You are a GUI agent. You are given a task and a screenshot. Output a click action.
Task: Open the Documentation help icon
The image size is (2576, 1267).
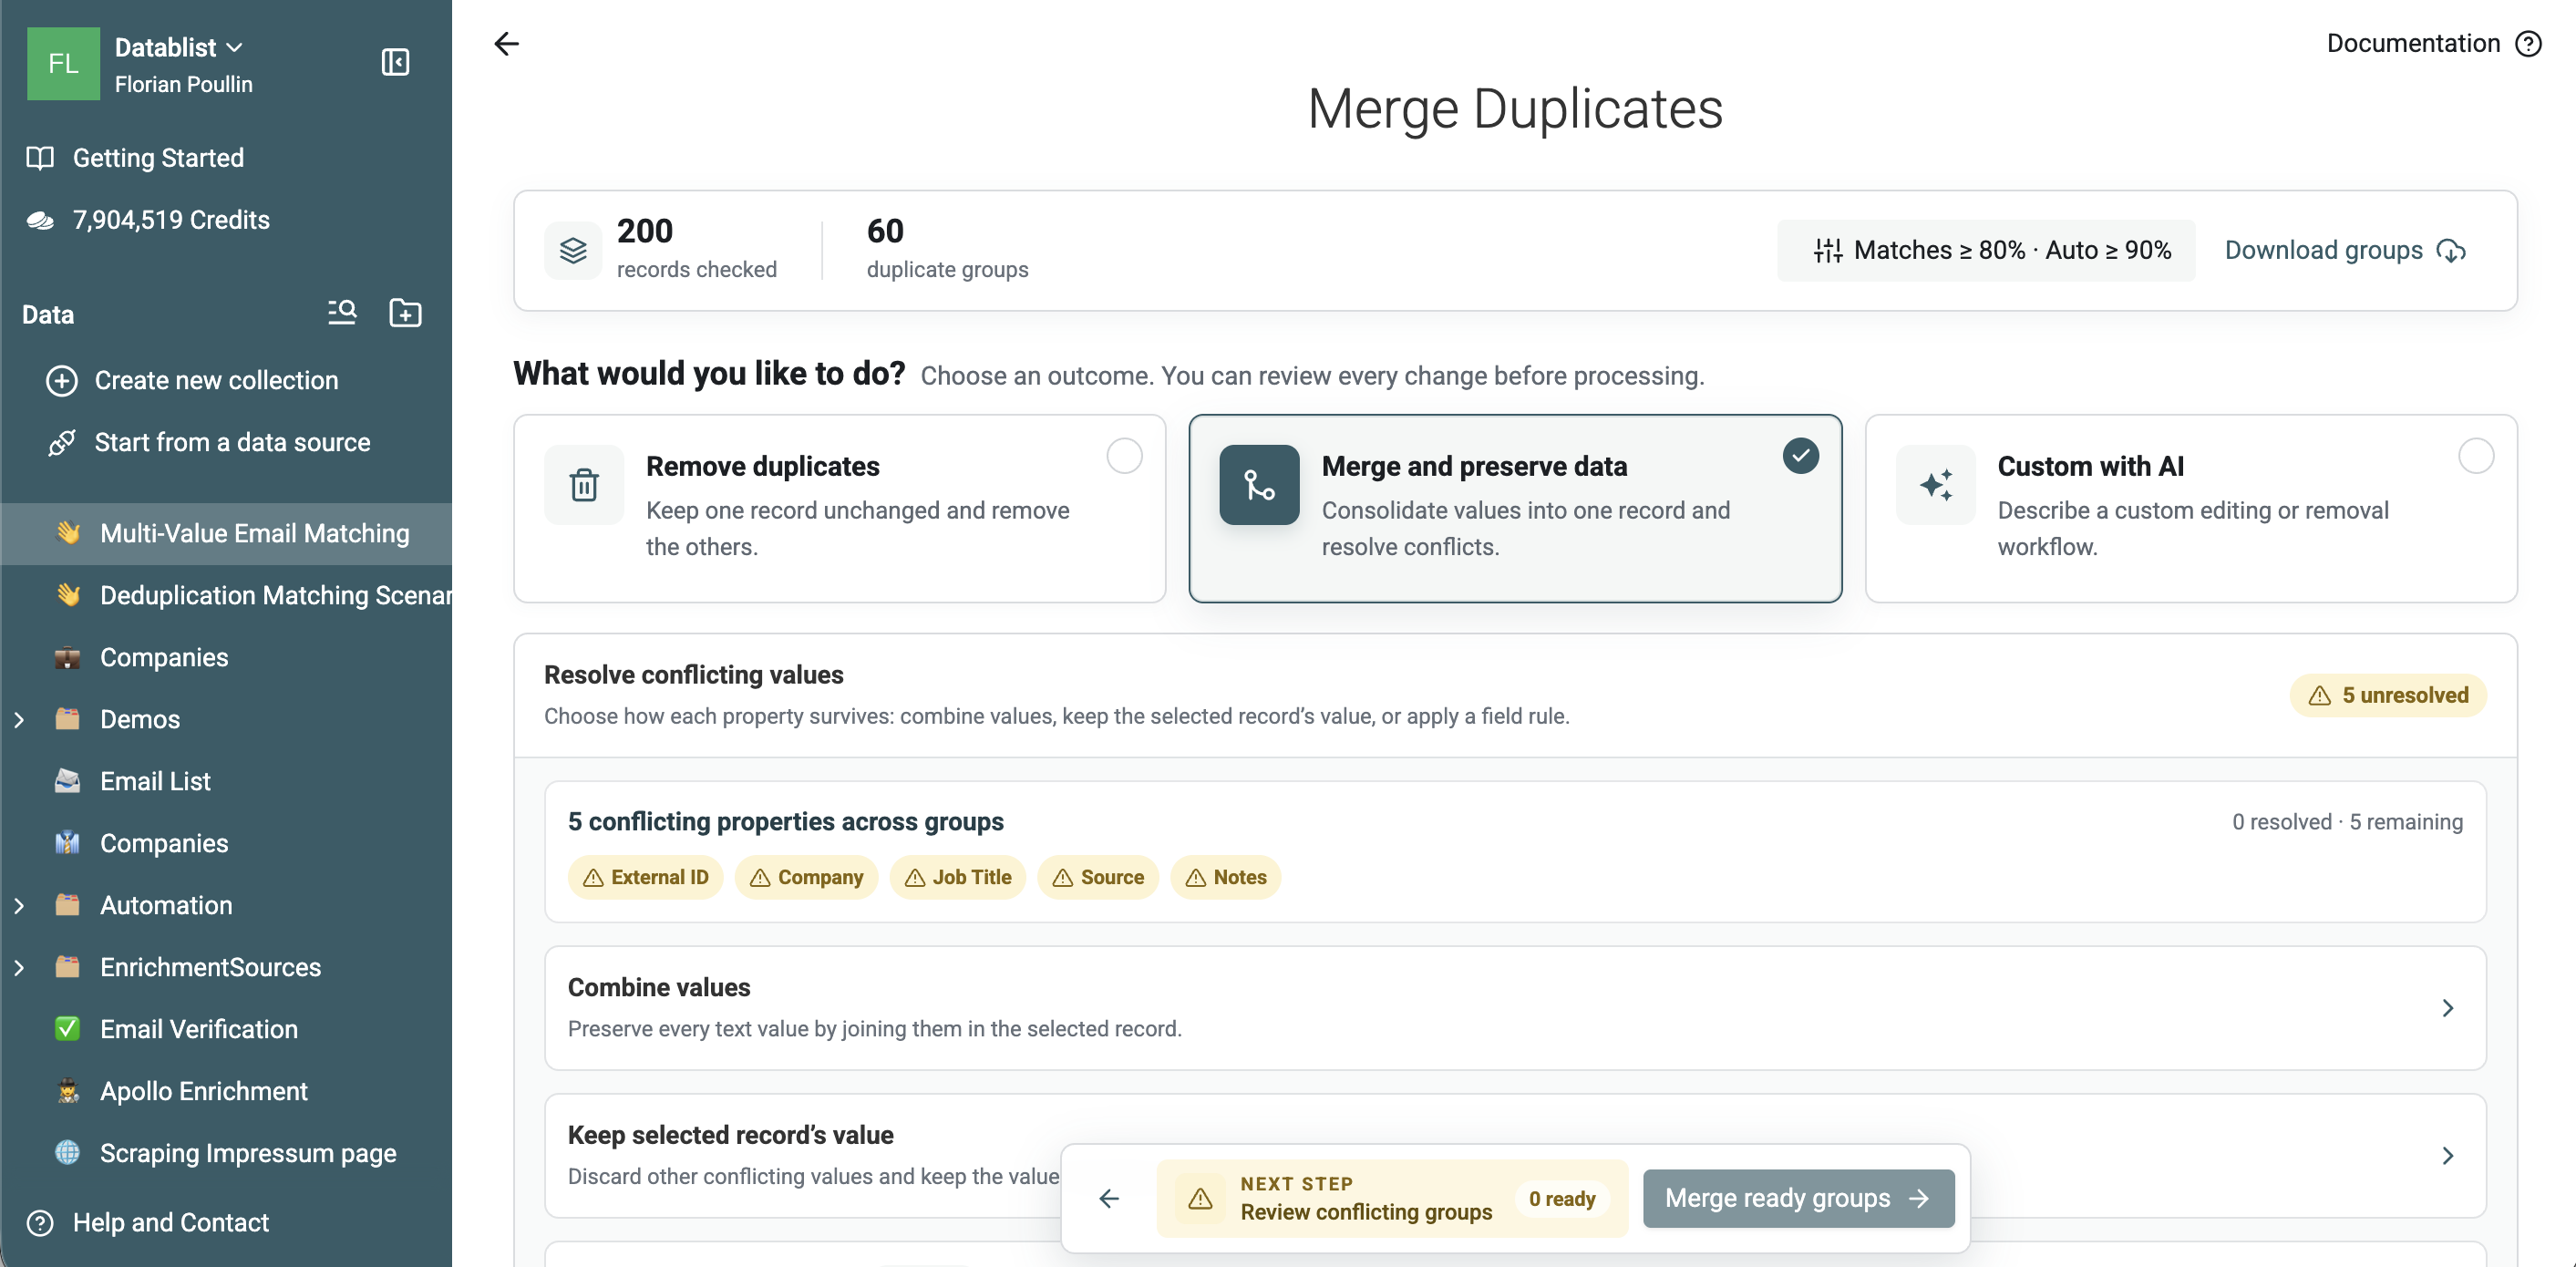pos(2528,44)
